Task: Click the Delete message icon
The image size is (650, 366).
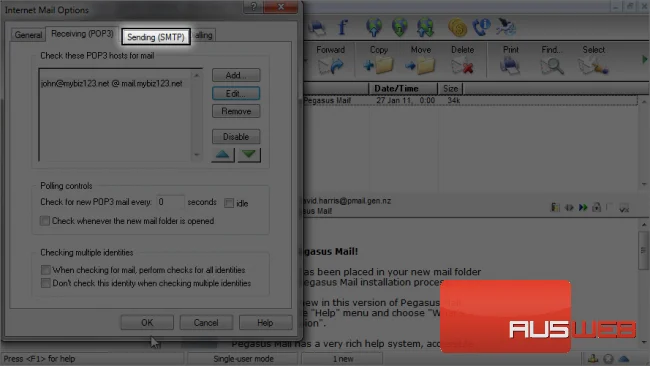Action: click(x=463, y=66)
